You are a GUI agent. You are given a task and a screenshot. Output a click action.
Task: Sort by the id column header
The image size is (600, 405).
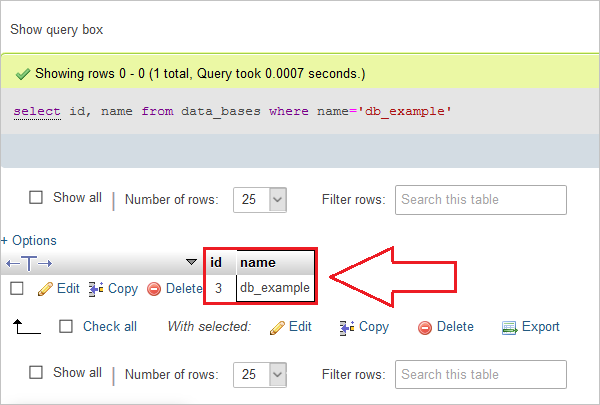[216, 262]
